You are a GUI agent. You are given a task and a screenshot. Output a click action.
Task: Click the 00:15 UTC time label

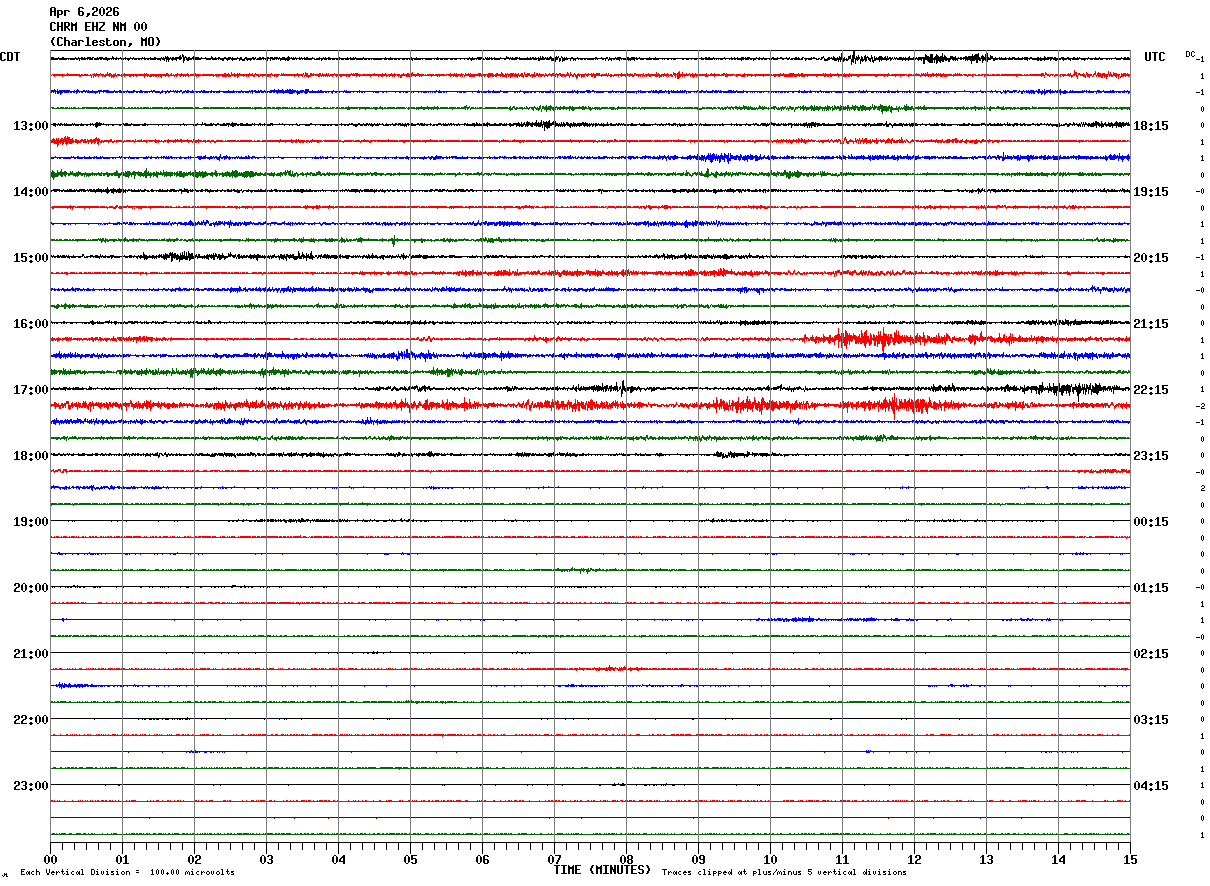coord(1150,522)
